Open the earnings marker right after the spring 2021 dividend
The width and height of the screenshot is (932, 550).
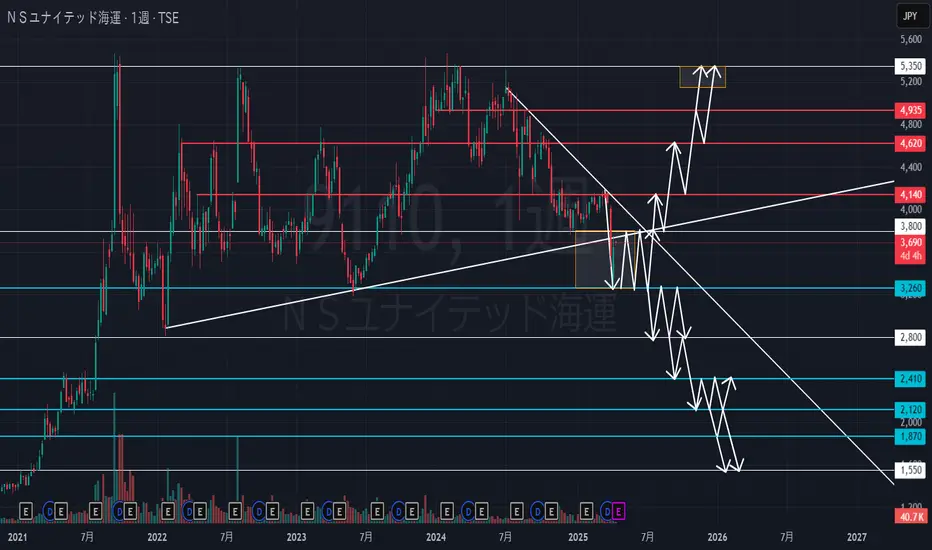coord(61,511)
